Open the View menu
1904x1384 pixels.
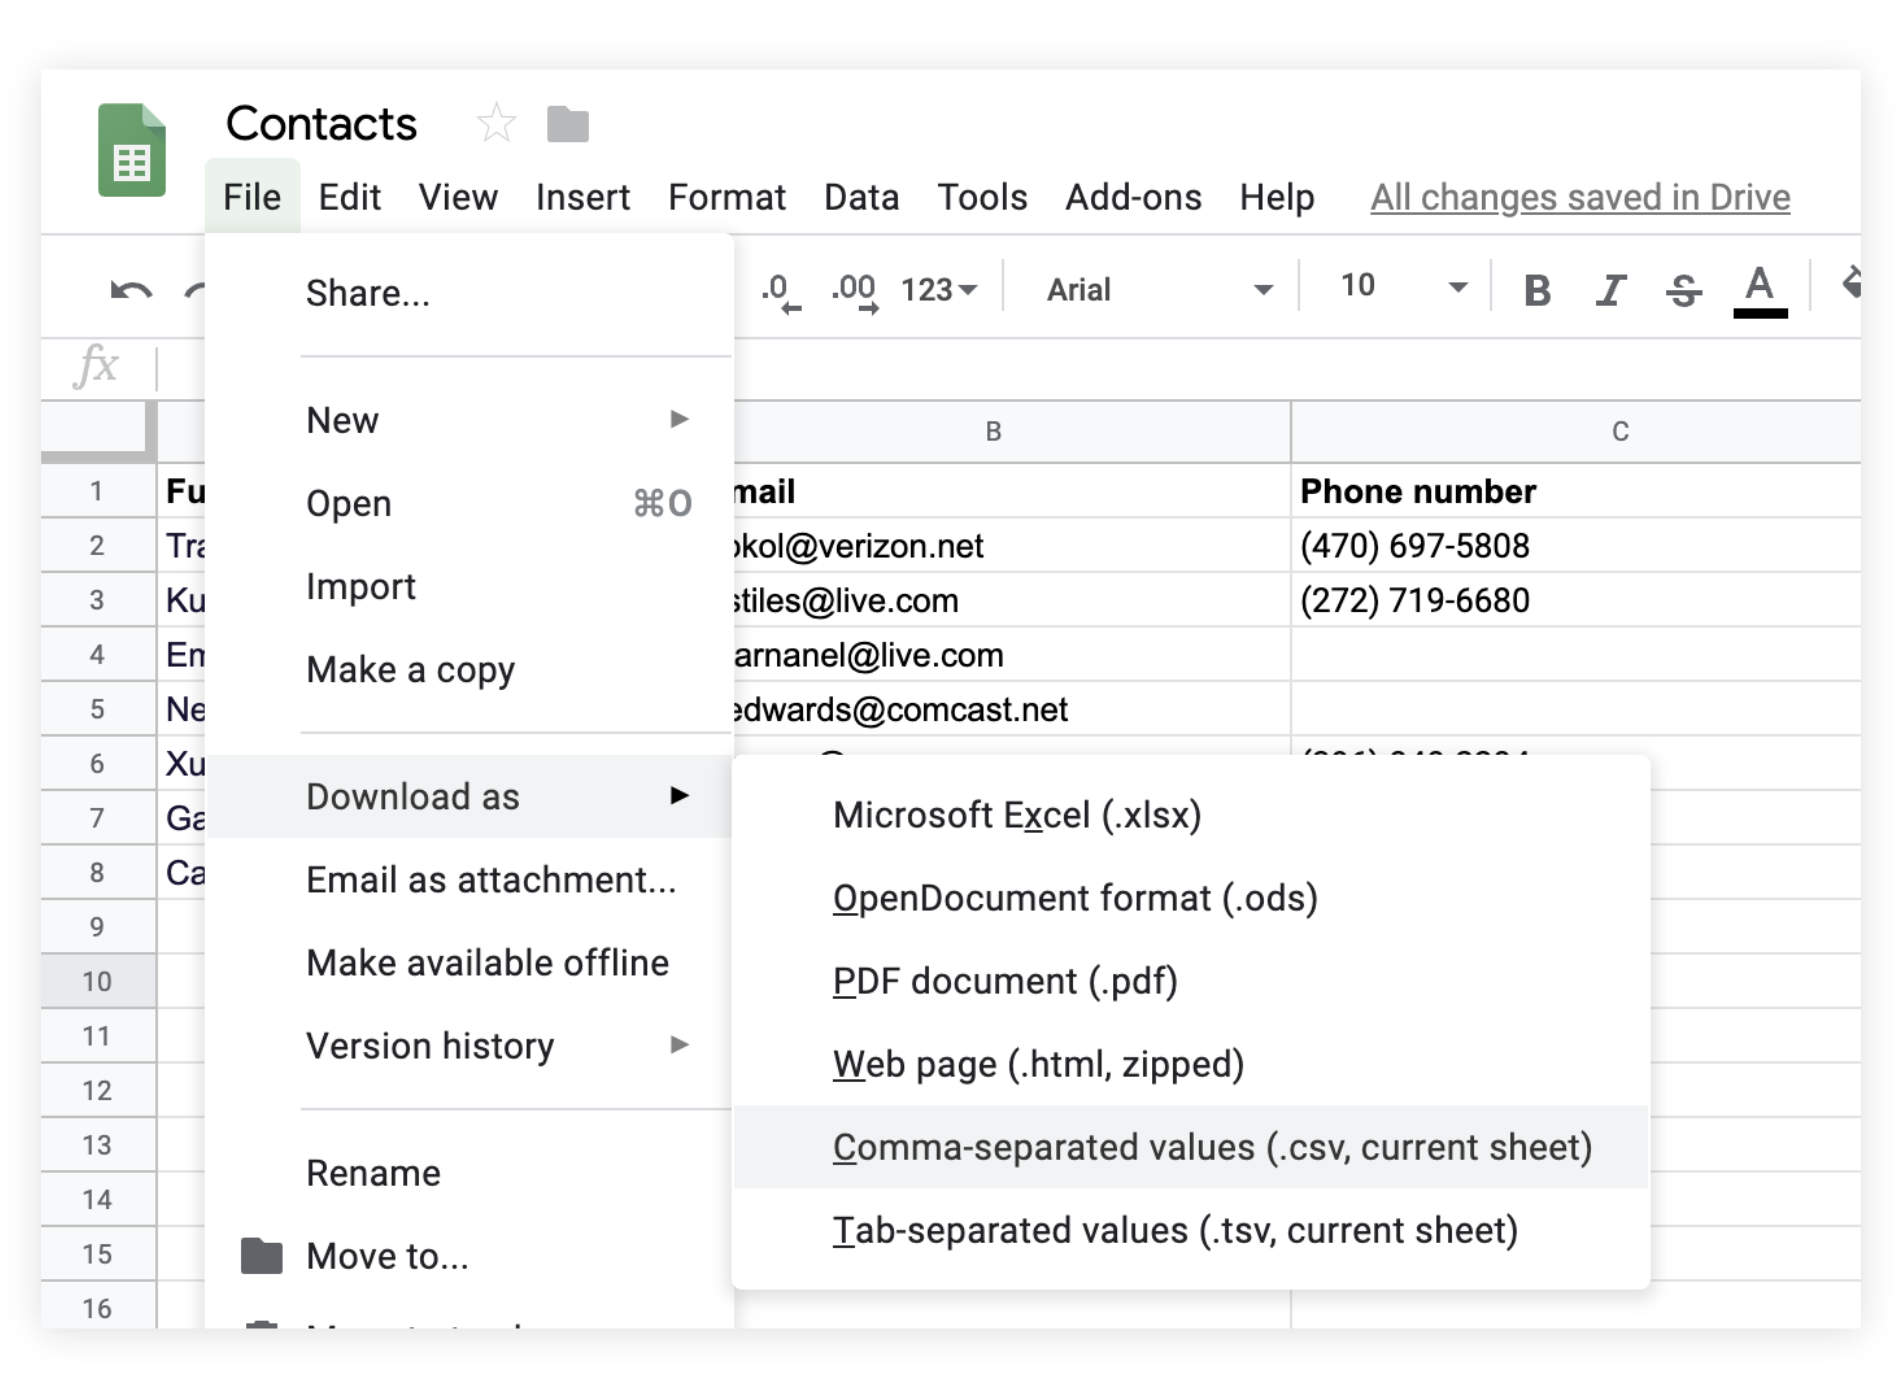458,197
